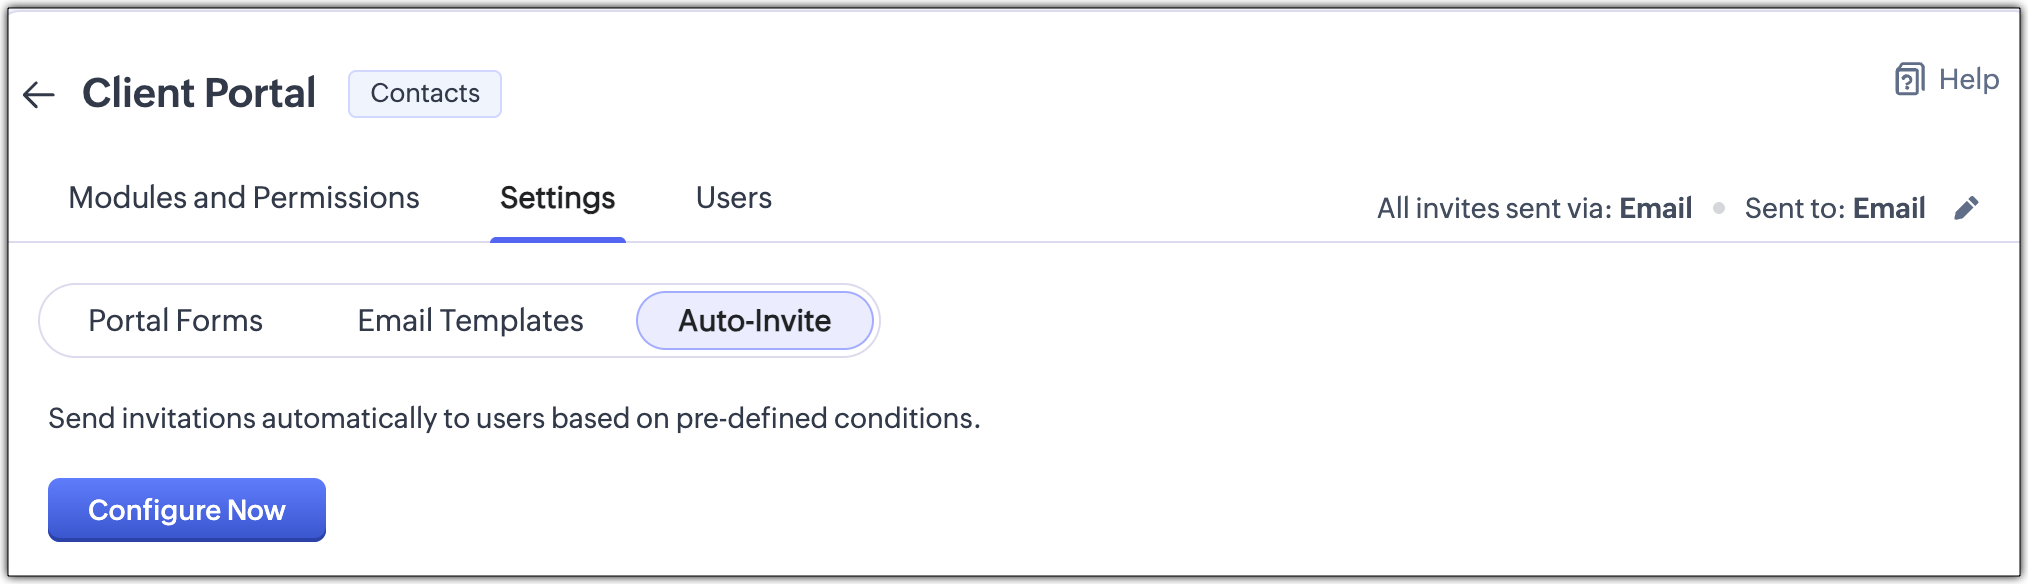Click the bold Email value after "Sent to"

[x=1888, y=208]
